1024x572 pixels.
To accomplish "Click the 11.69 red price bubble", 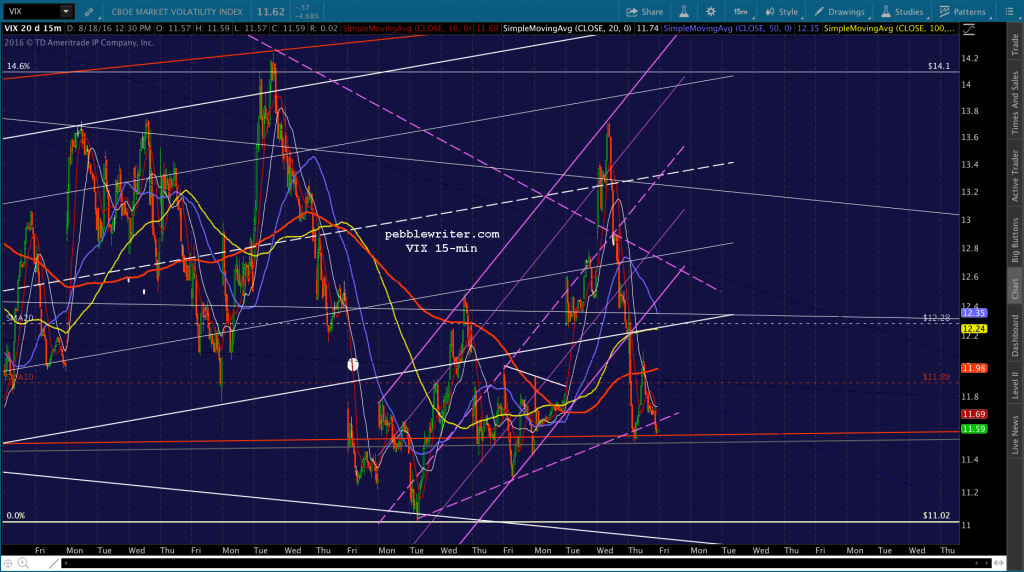I will point(974,414).
